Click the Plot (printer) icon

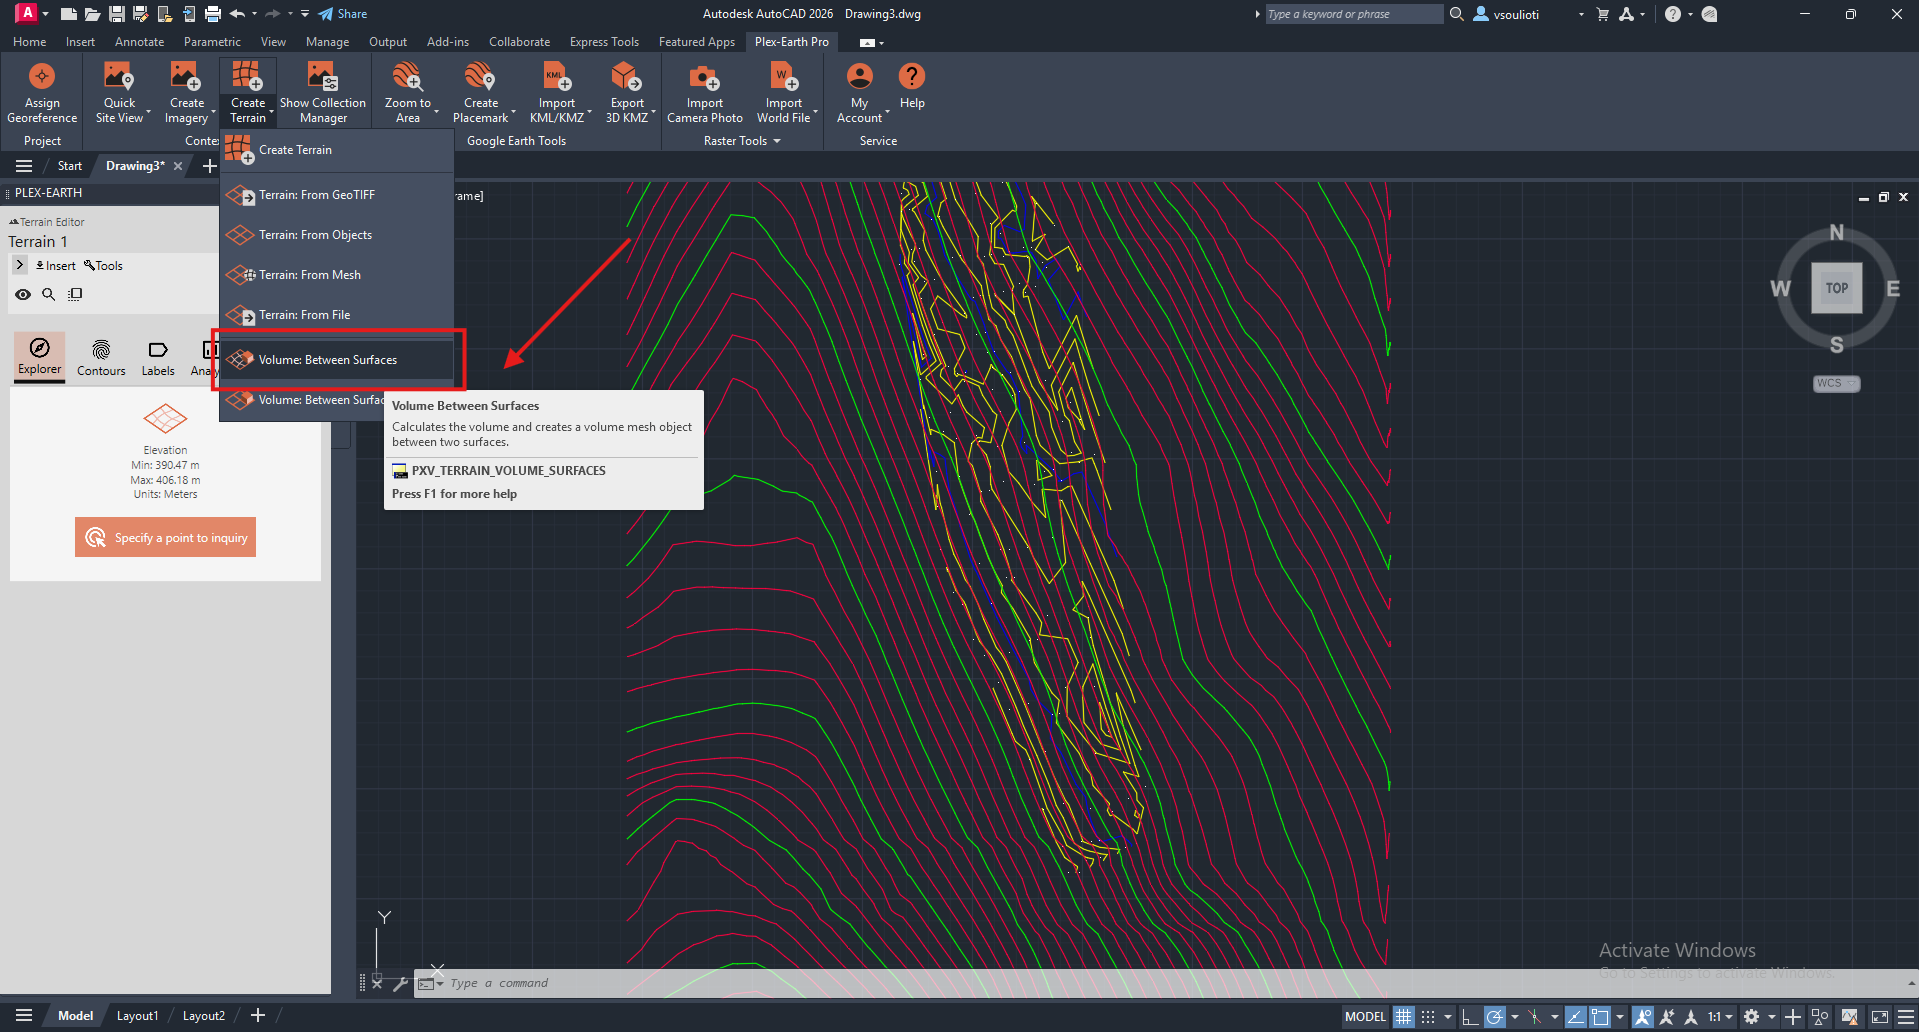pyautogui.click(x=213, y=14)
